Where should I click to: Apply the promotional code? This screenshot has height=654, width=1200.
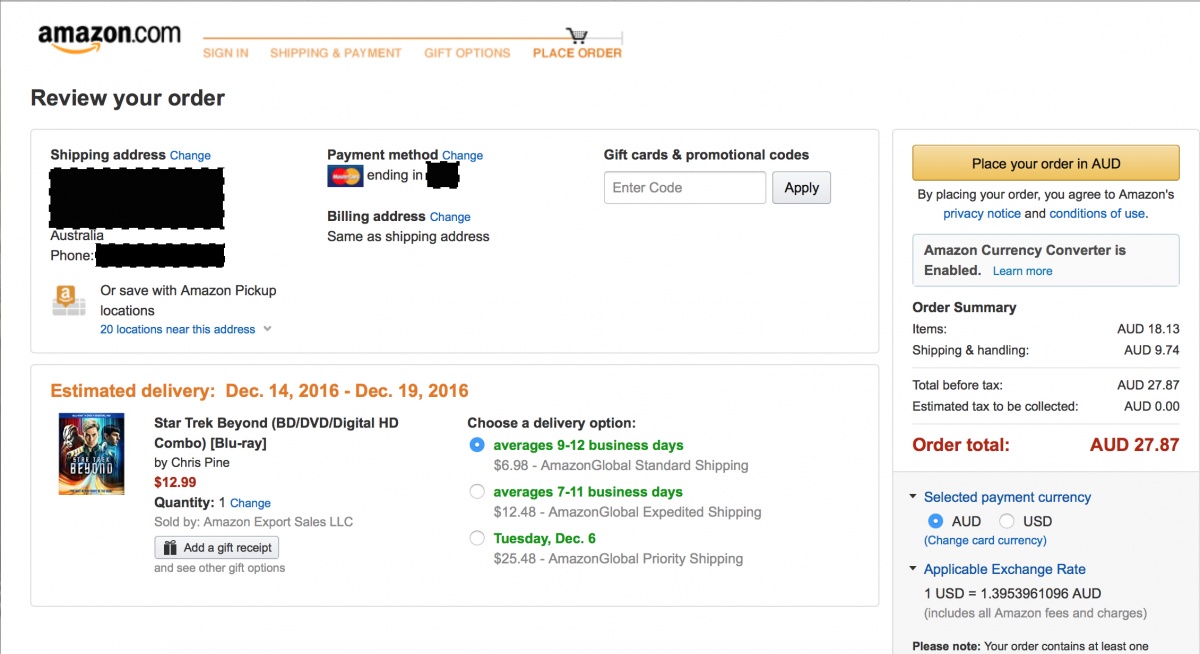[x=801, y=188]
